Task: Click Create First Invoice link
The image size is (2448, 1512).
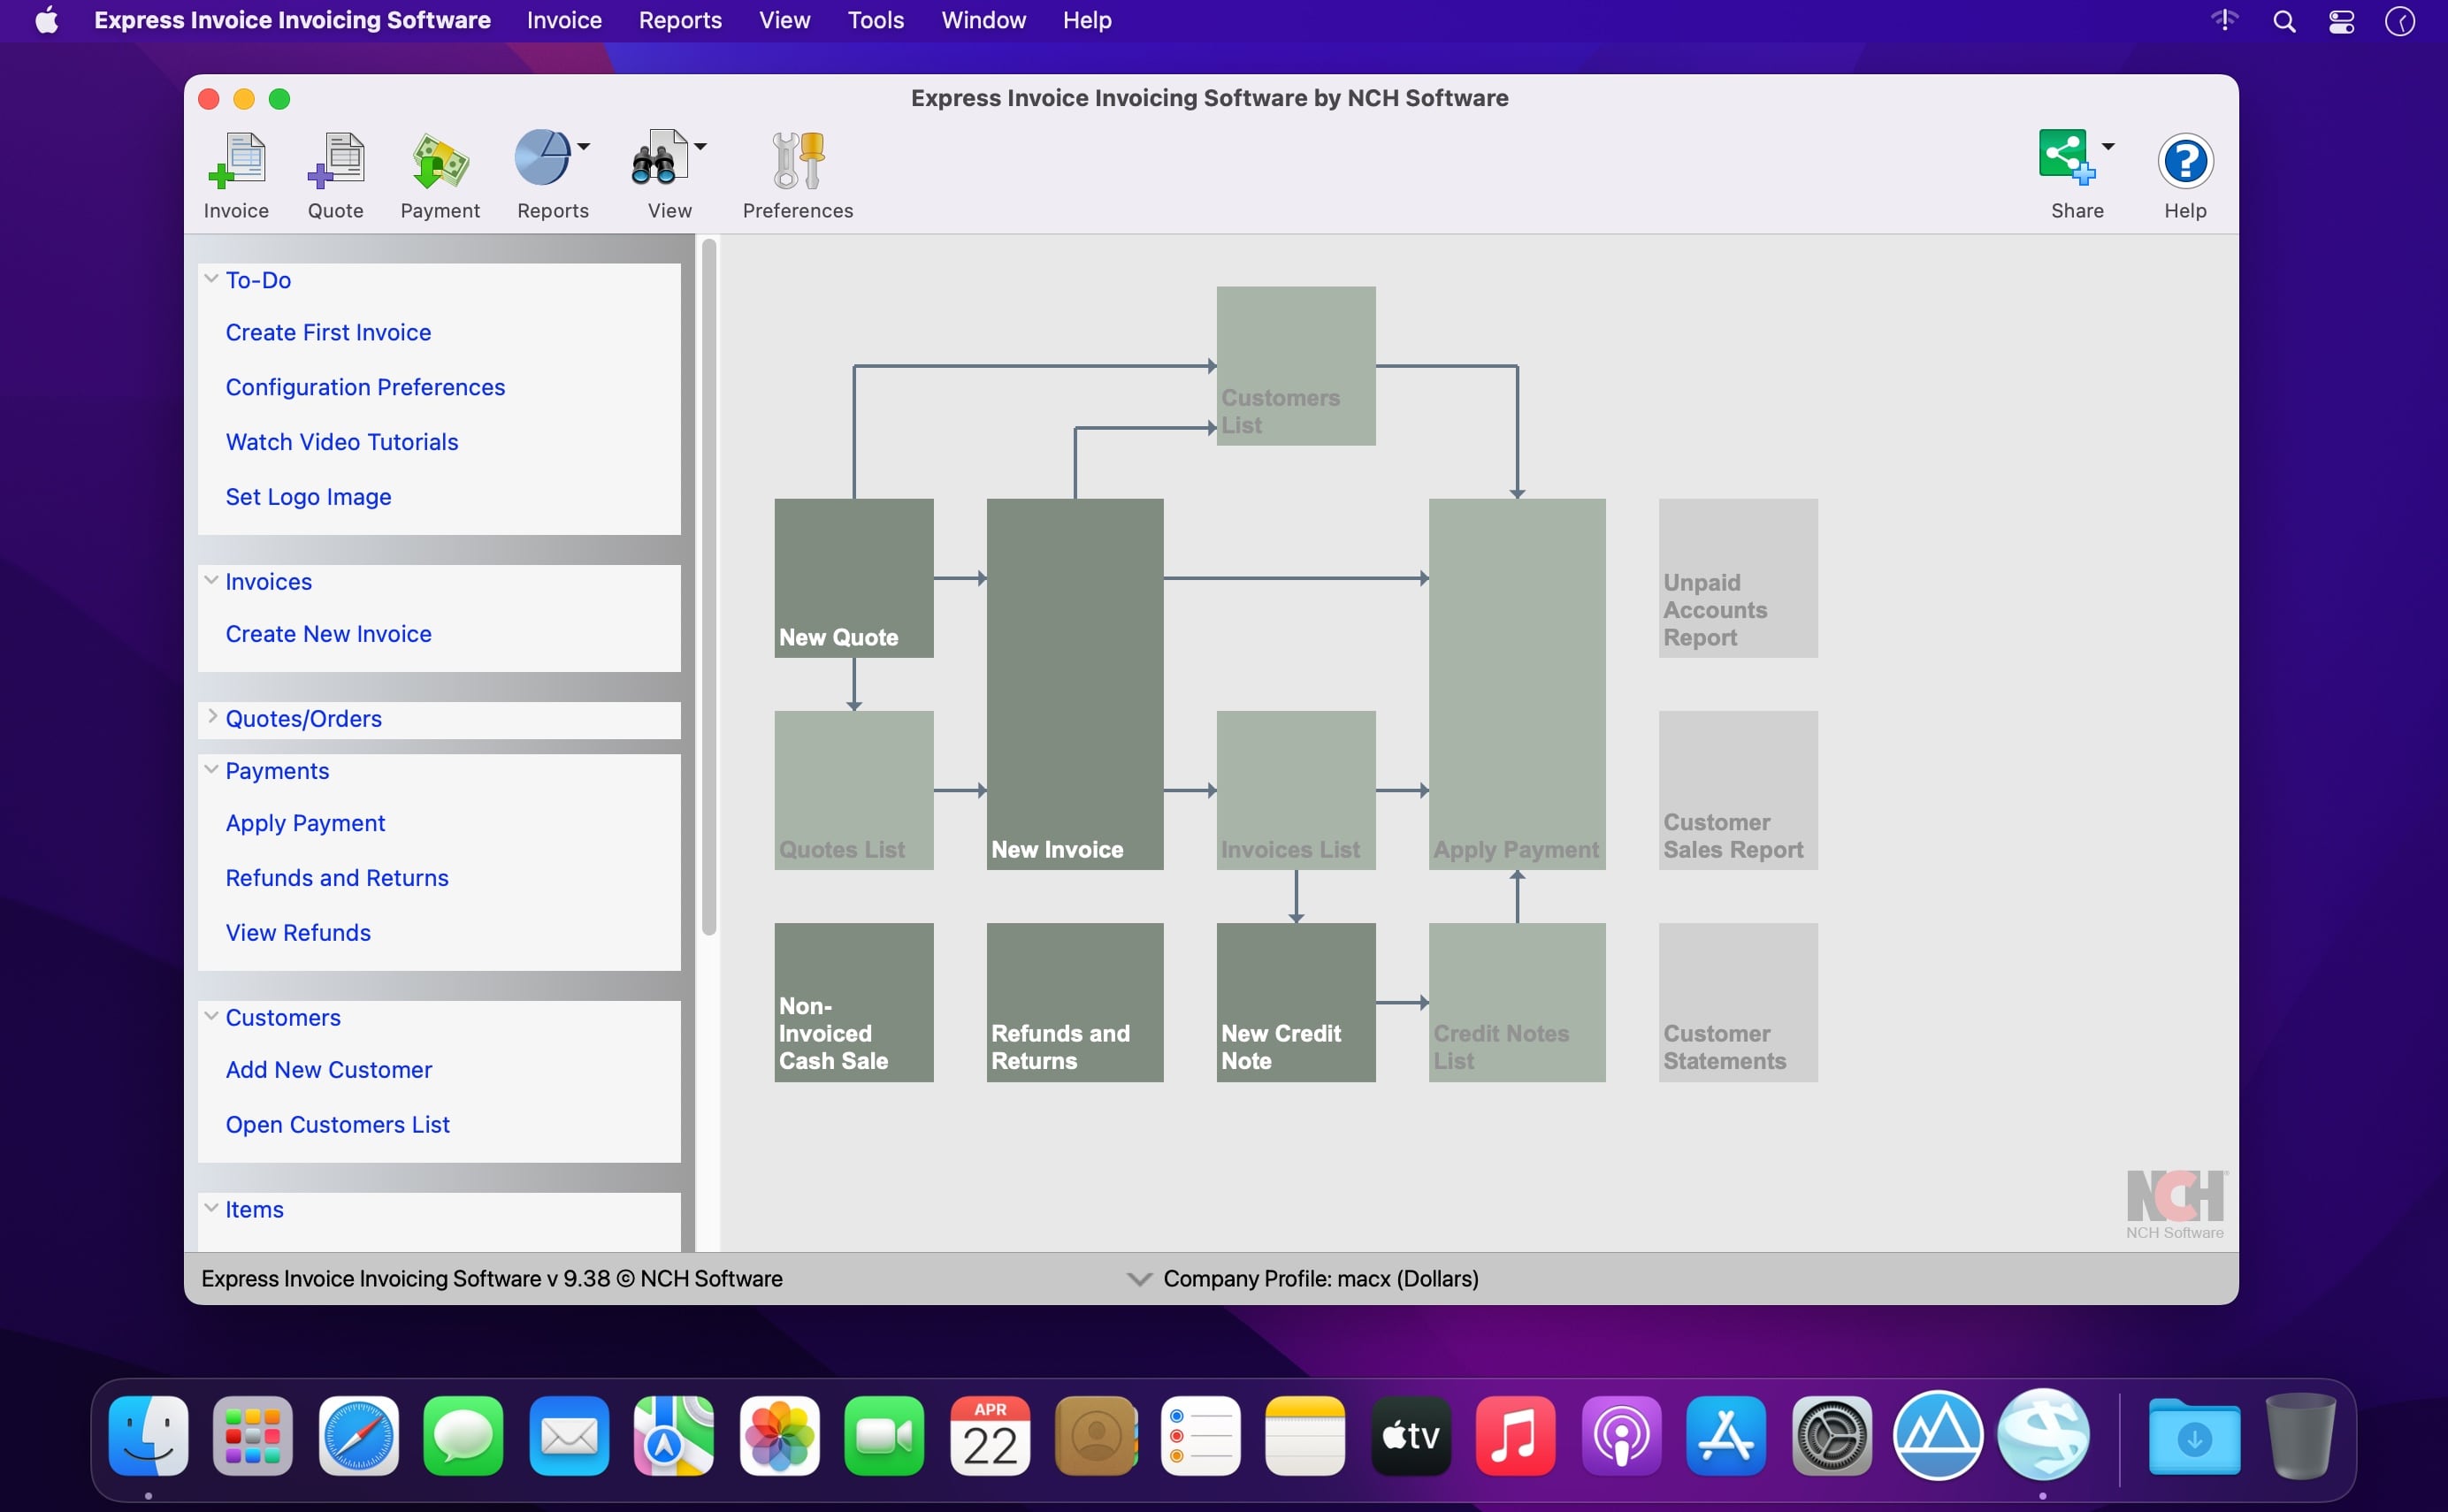Action: 328,332
